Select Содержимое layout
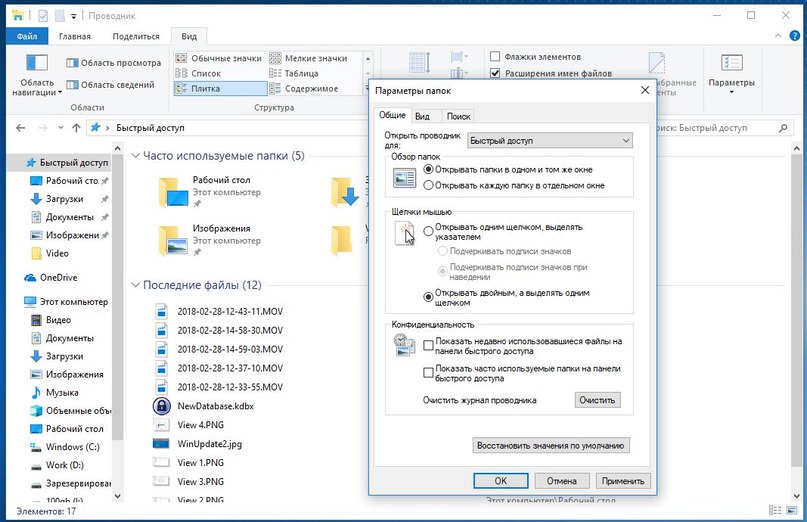The image size is (807, 522). [304, 89]
